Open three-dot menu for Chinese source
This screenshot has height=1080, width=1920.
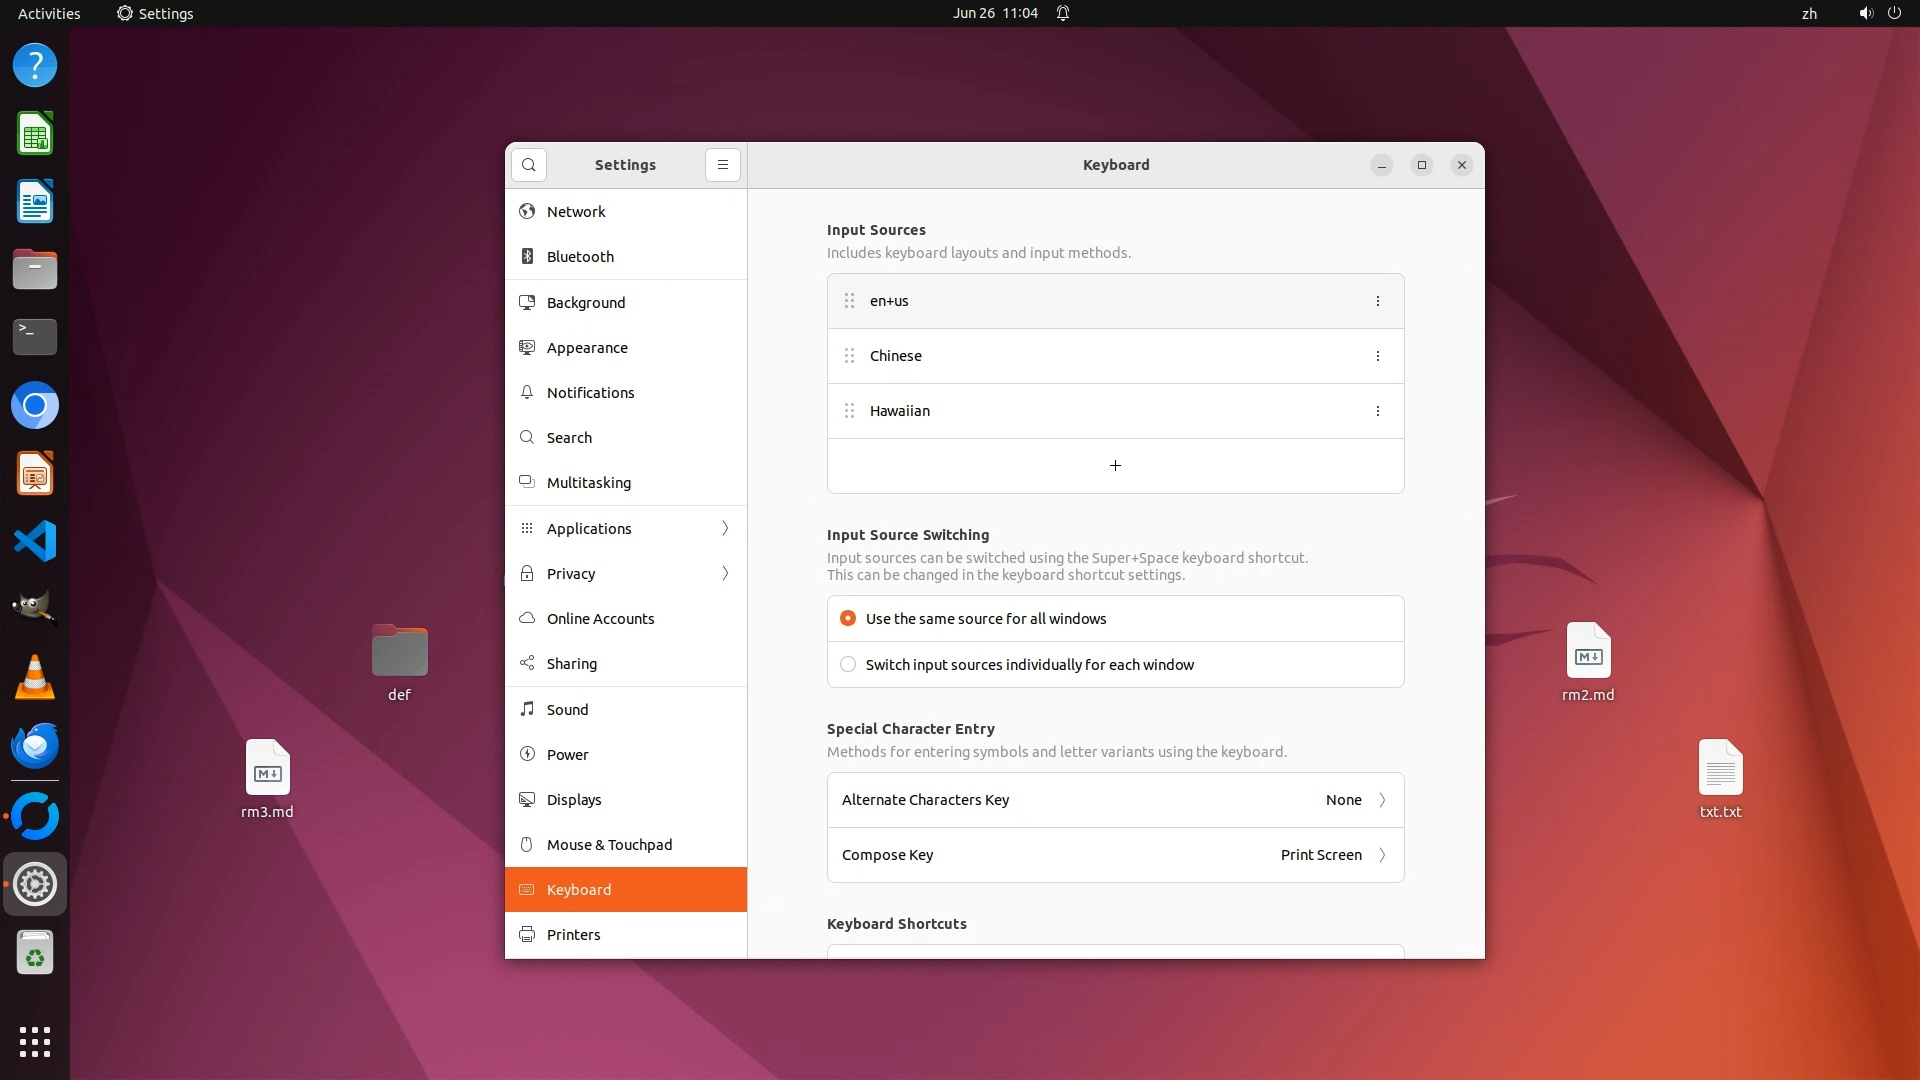[x=1377, y=356]
